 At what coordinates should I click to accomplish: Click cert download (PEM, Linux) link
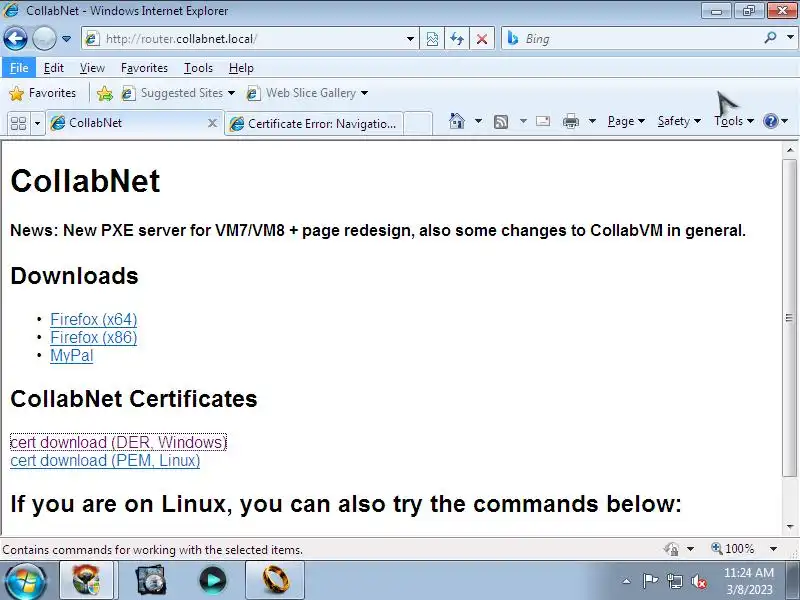[105, 461]
